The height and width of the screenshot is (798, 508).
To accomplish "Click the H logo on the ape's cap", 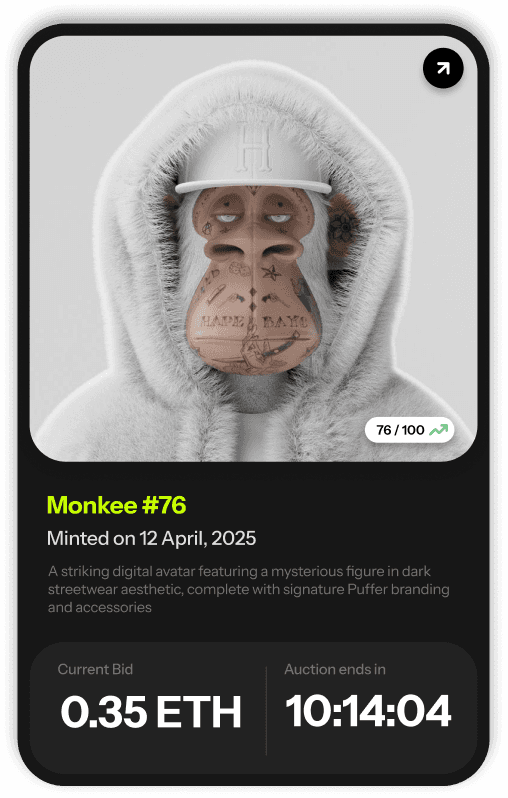I will (x=254, y=148).
